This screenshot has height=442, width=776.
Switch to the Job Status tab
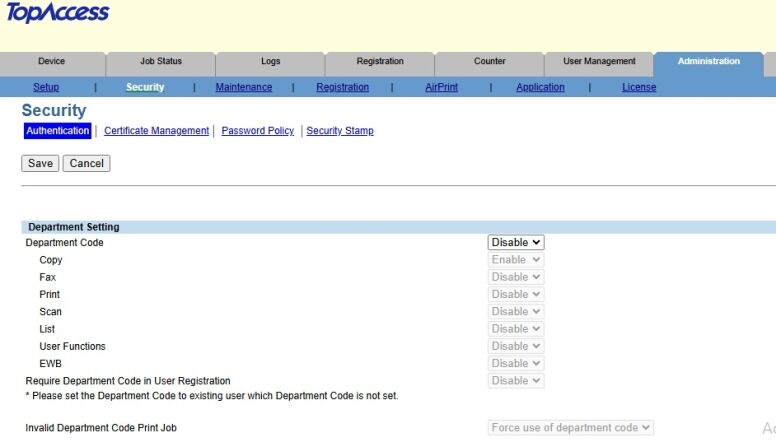pos(160,62)
